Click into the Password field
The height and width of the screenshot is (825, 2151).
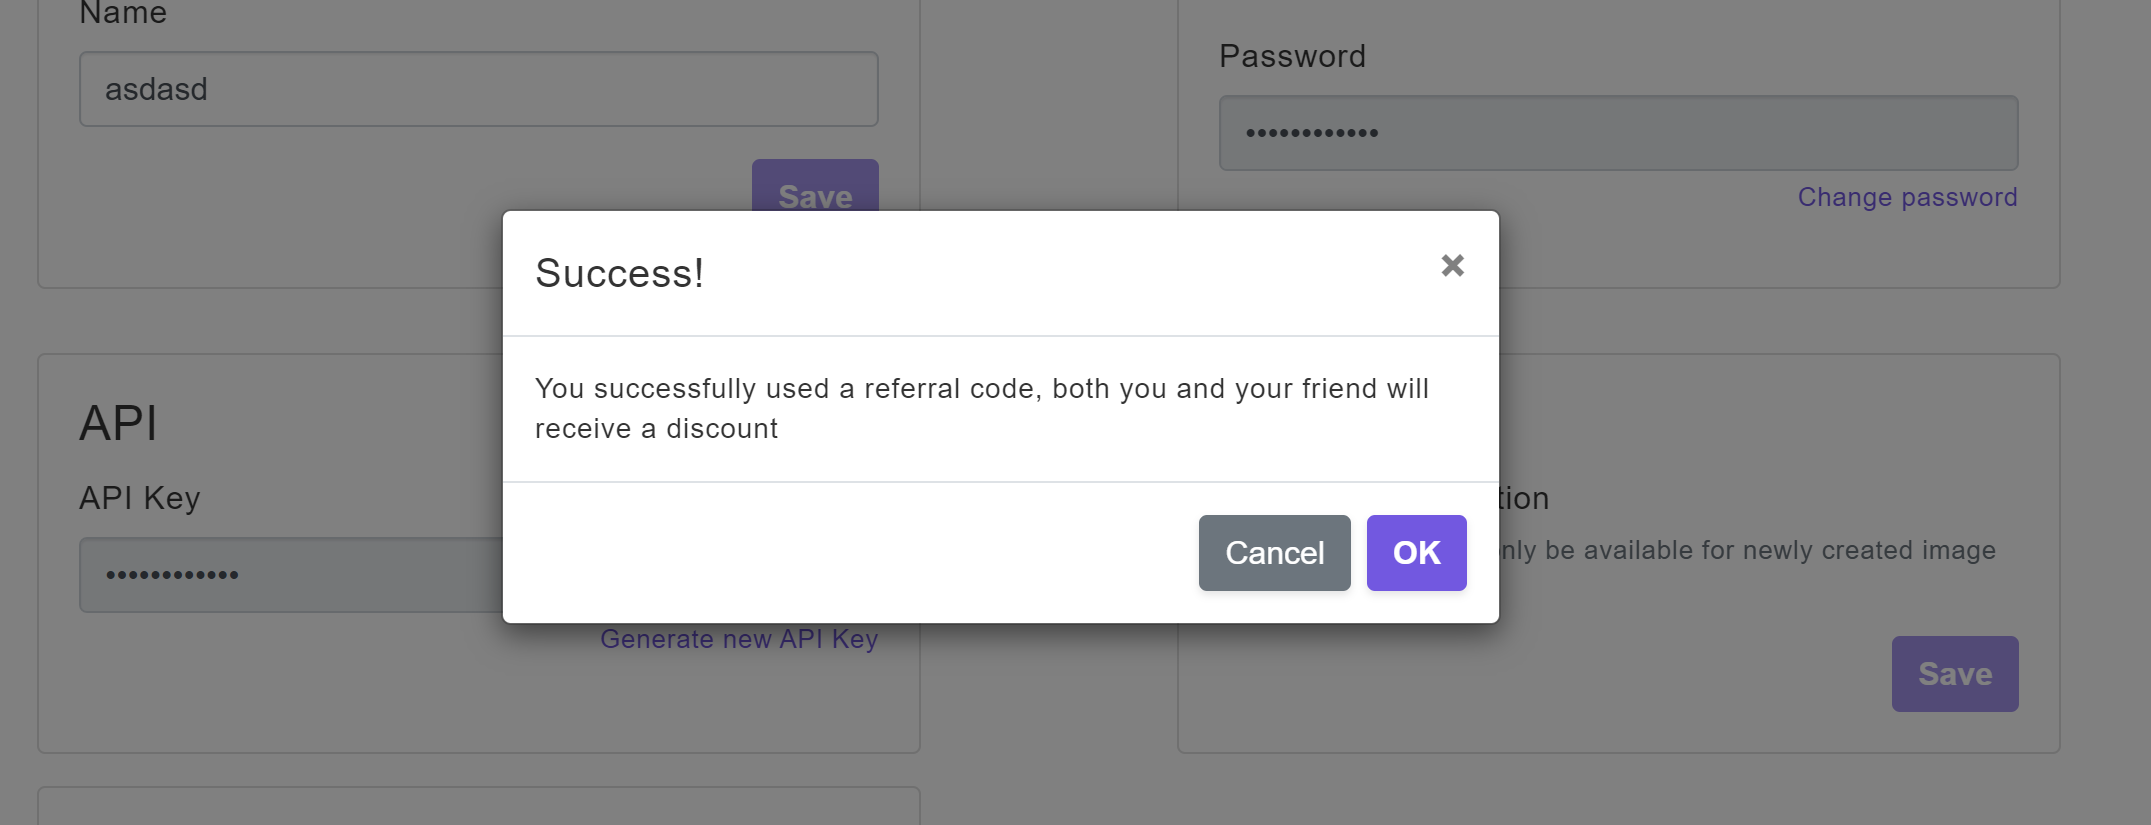coord(1617,133)
